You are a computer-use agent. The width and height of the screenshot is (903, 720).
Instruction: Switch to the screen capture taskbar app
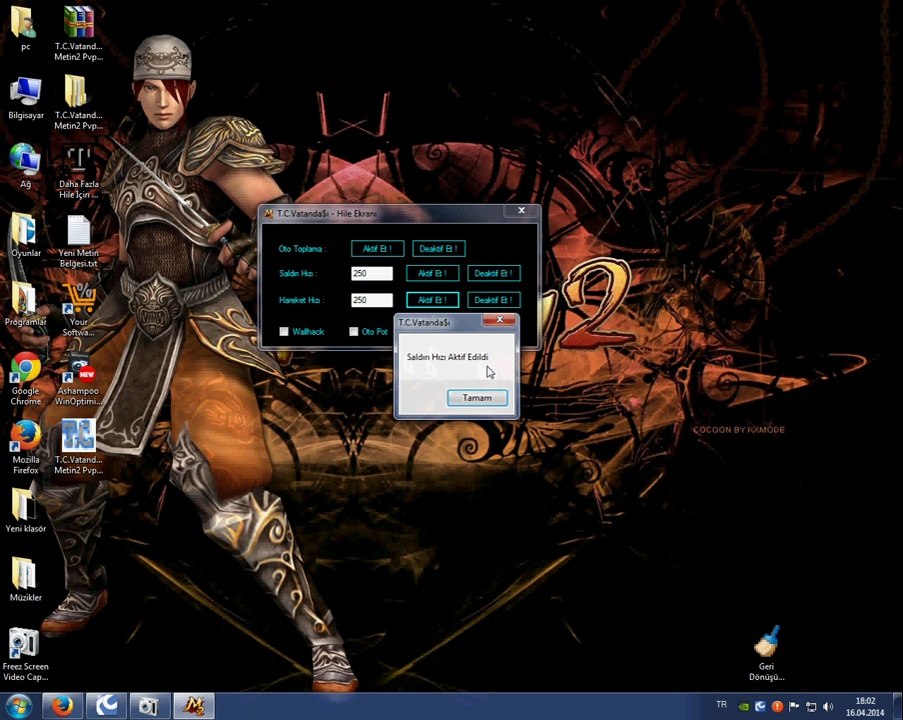(x=150, y=706)
